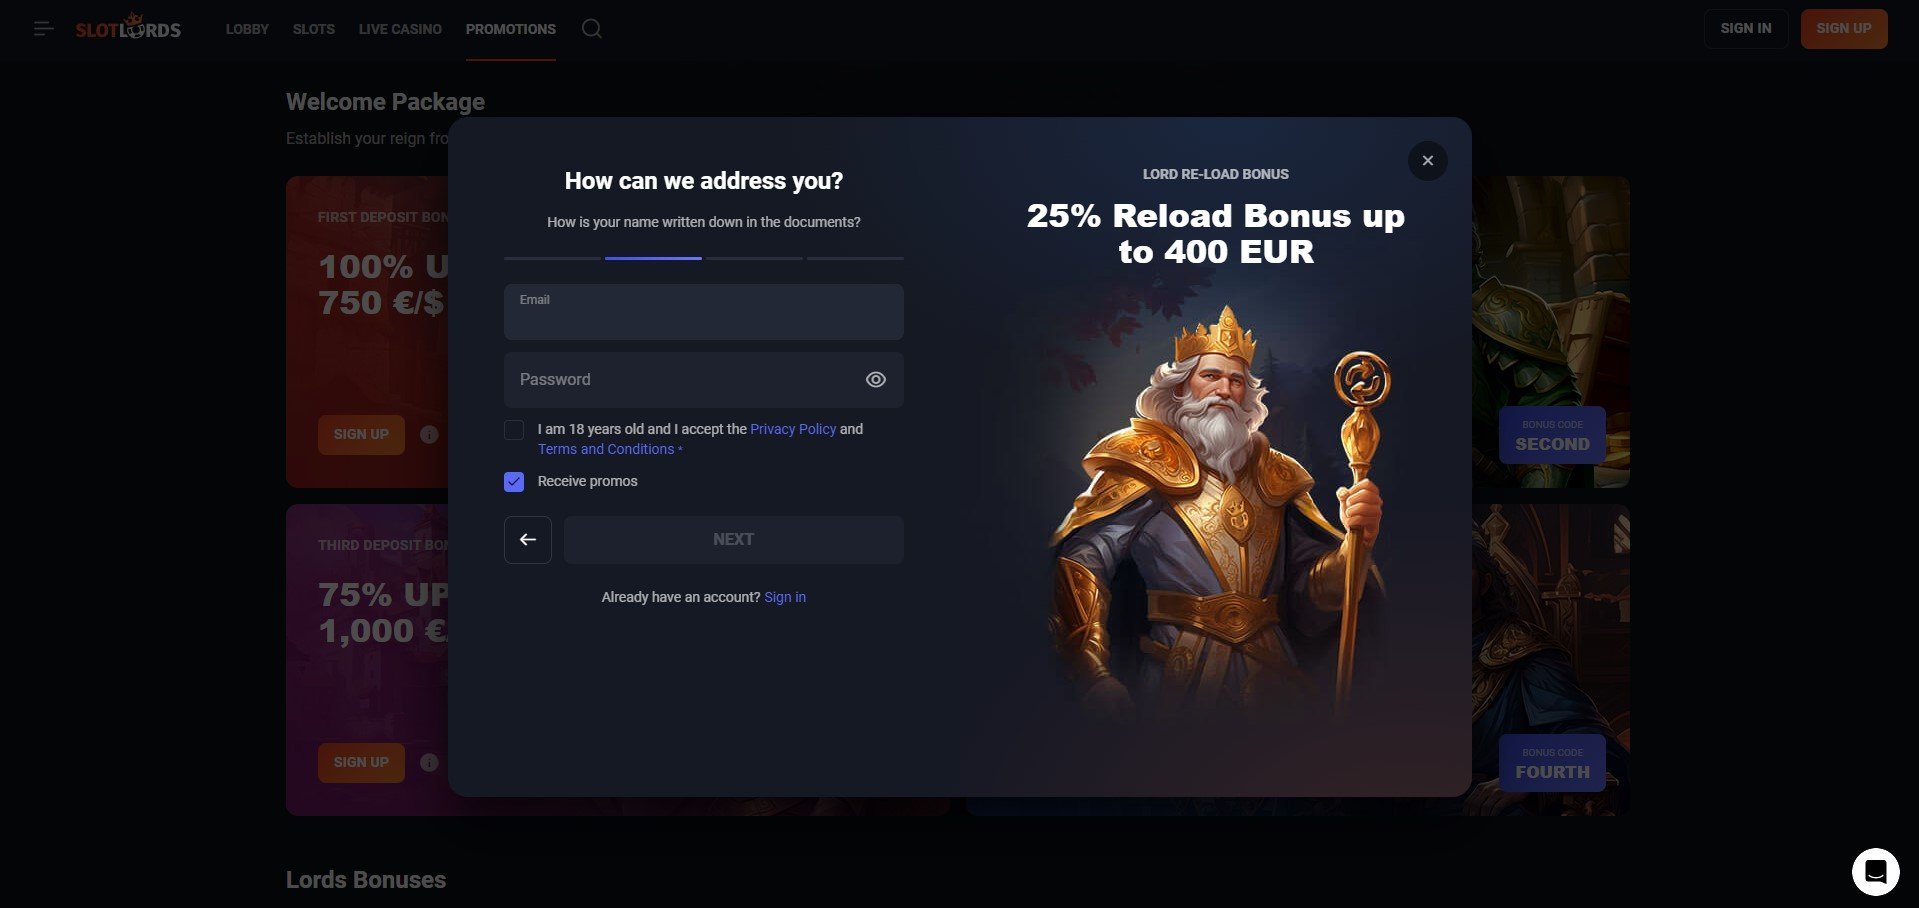View info for the first deposit bonus
The height and width of the screenshot is (908, 1919).
click(429, 435)
